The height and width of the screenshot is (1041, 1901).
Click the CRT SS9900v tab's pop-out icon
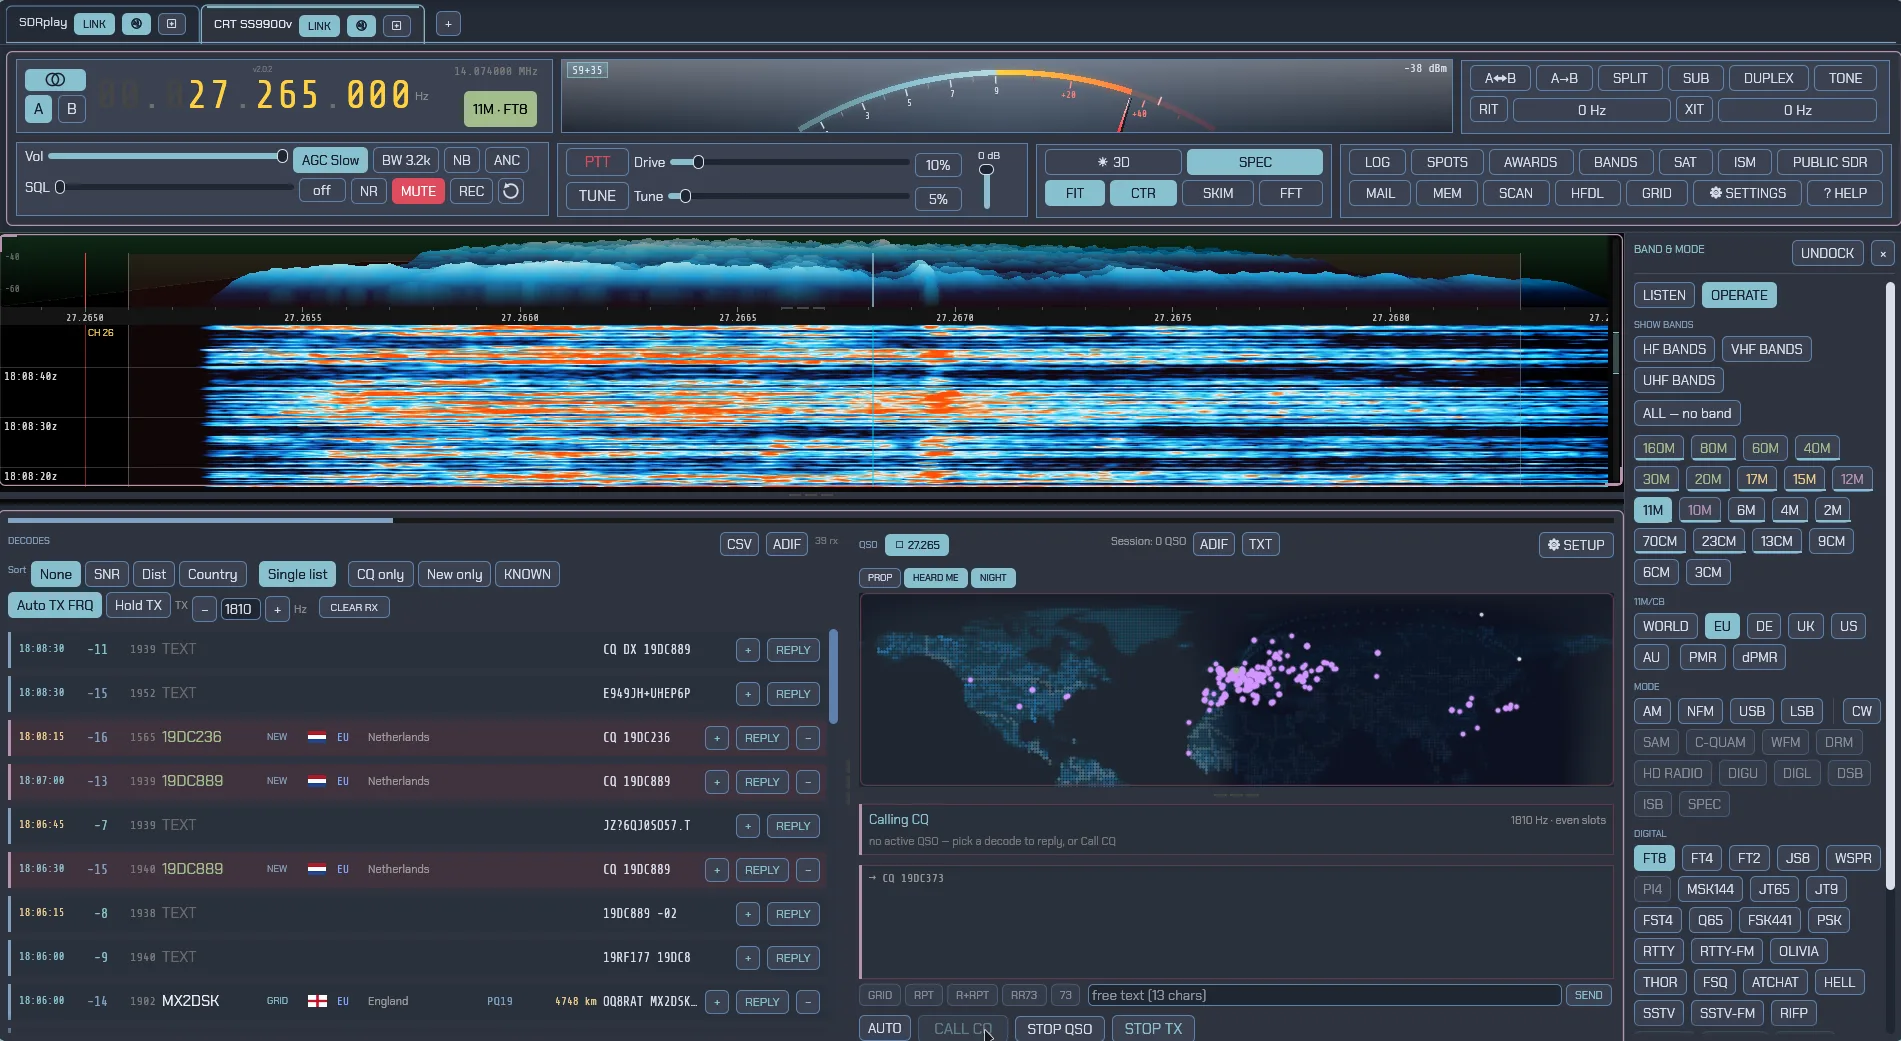(x=397, y=25)
